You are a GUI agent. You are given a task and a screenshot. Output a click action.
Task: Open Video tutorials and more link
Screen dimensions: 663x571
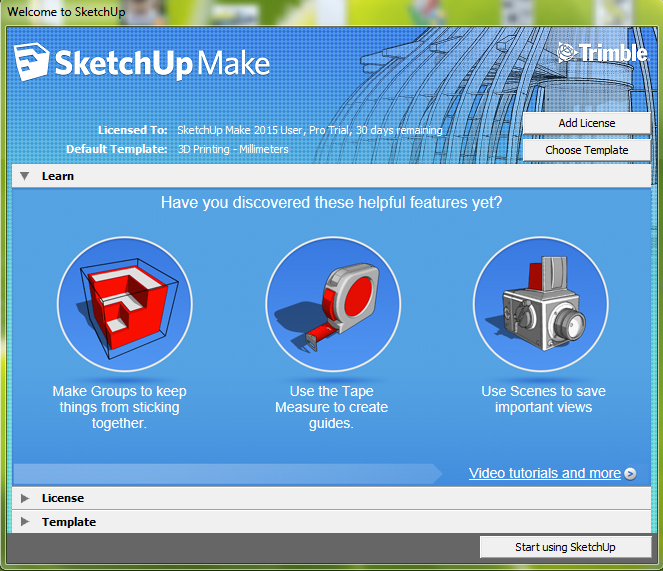tap(545, 473)
